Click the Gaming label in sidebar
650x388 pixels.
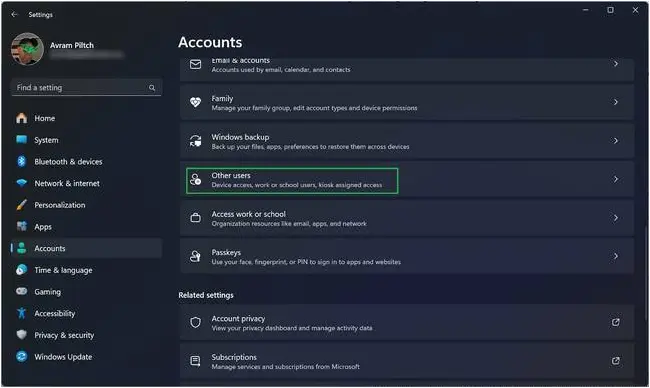[47, 292]
